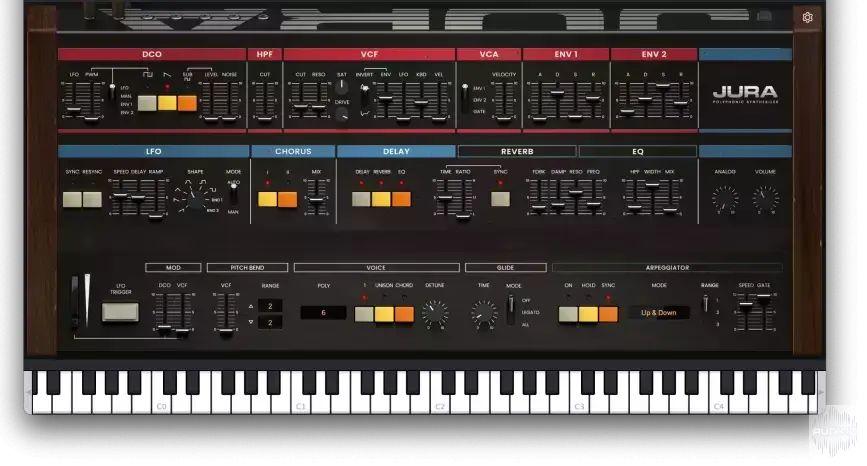
Task: Open the Up & Down arpeggiator mode dropdown
Action: pyautogui.click(x=659, y=313)
